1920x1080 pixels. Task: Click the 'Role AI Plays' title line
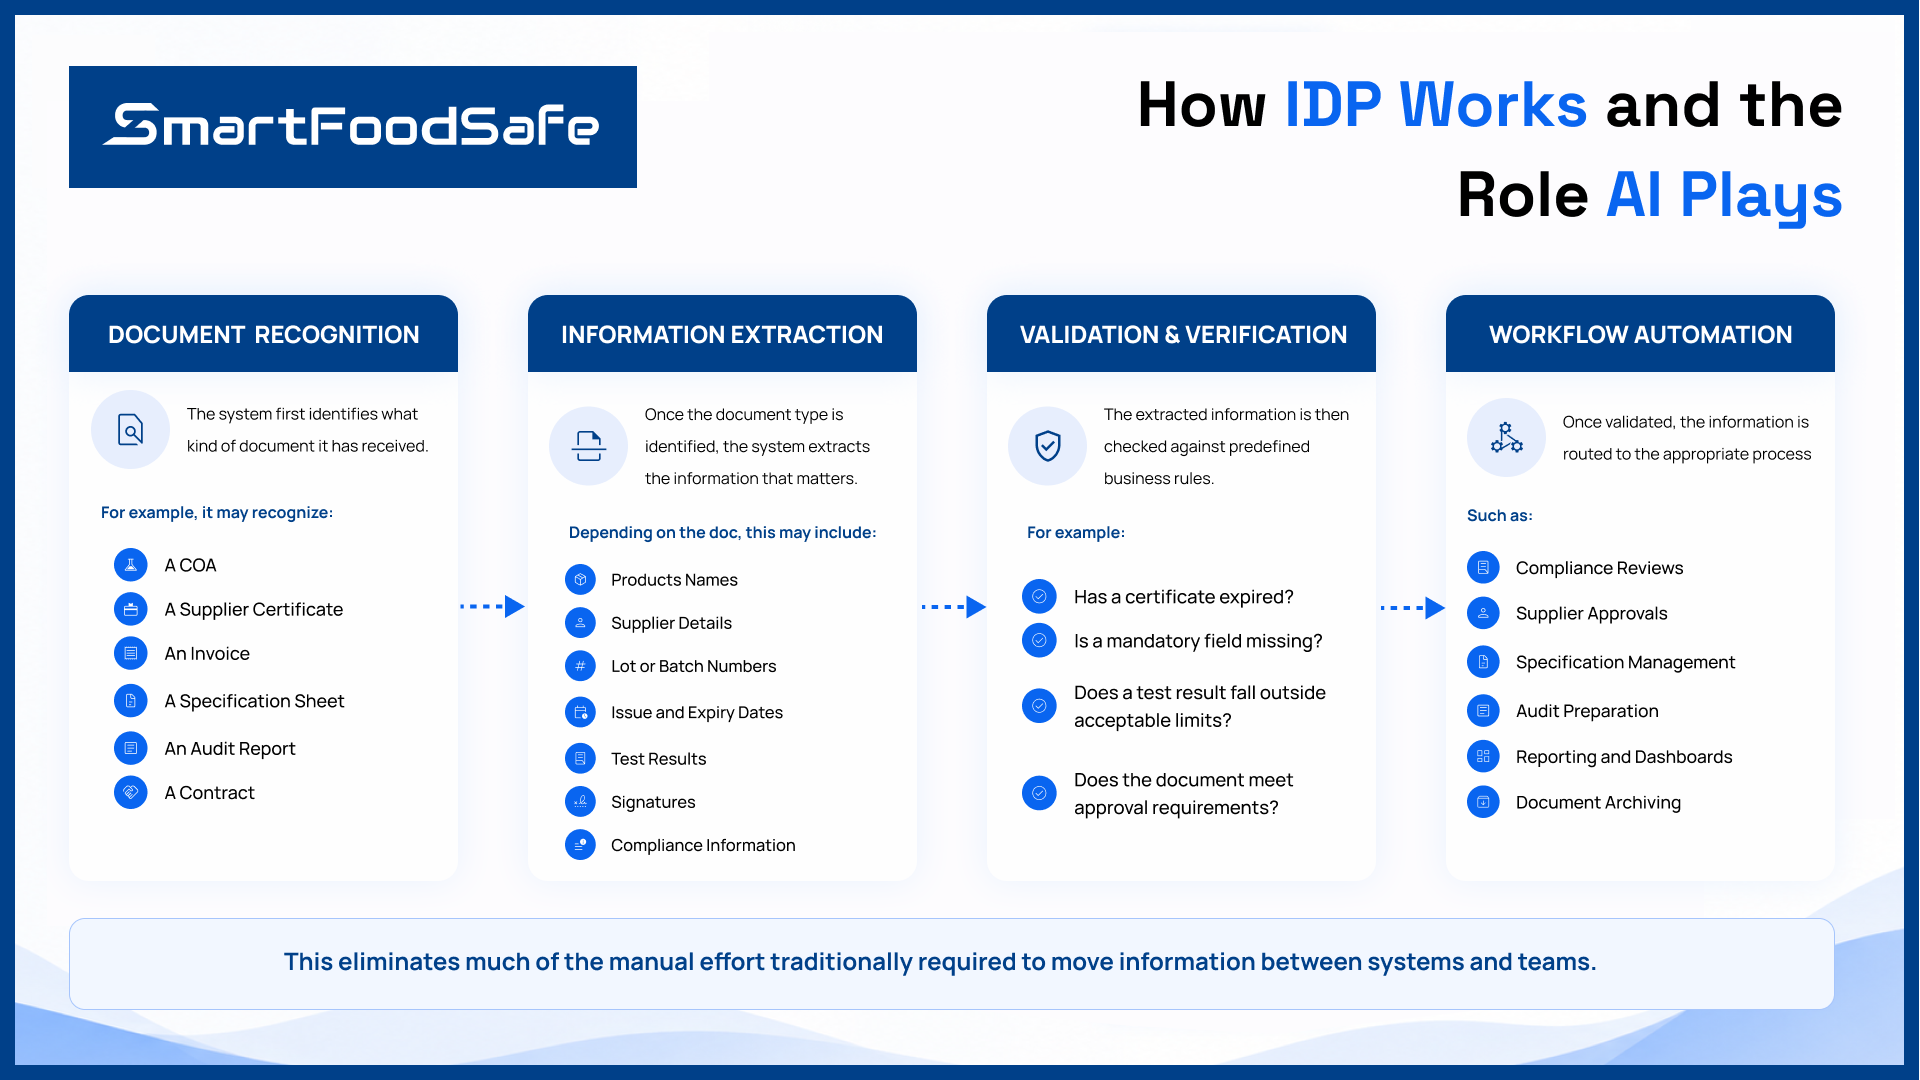click(1650, 196)
